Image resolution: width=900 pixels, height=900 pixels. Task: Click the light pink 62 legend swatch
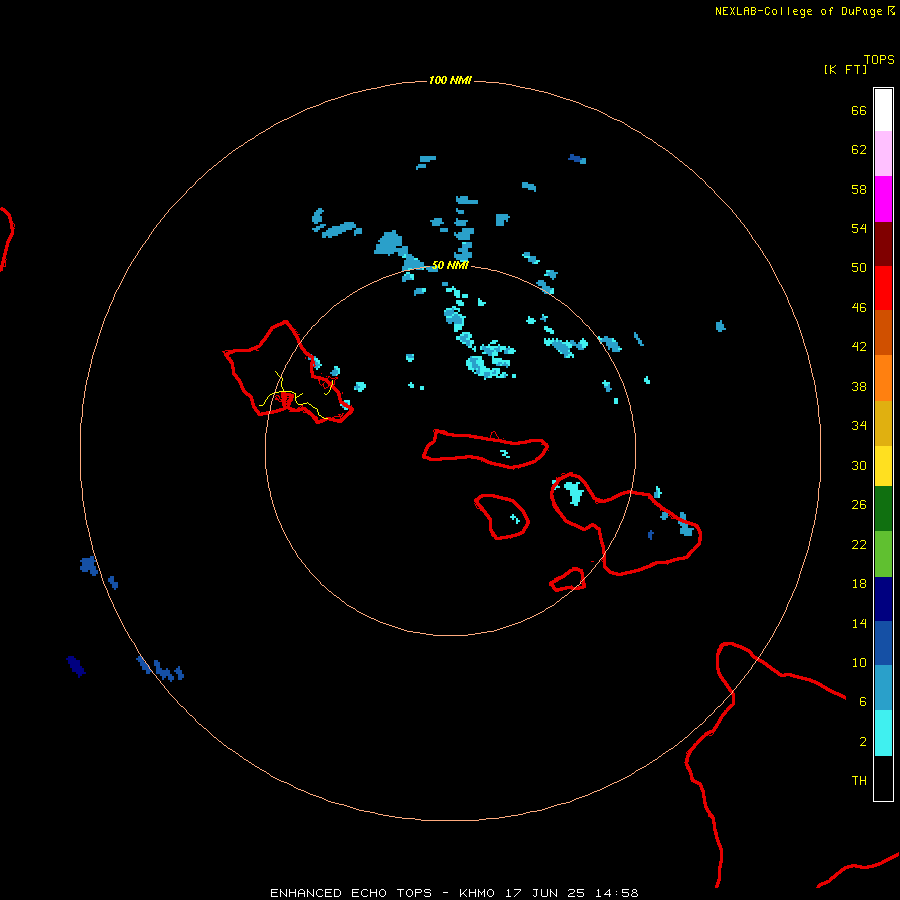coord(883,153)
